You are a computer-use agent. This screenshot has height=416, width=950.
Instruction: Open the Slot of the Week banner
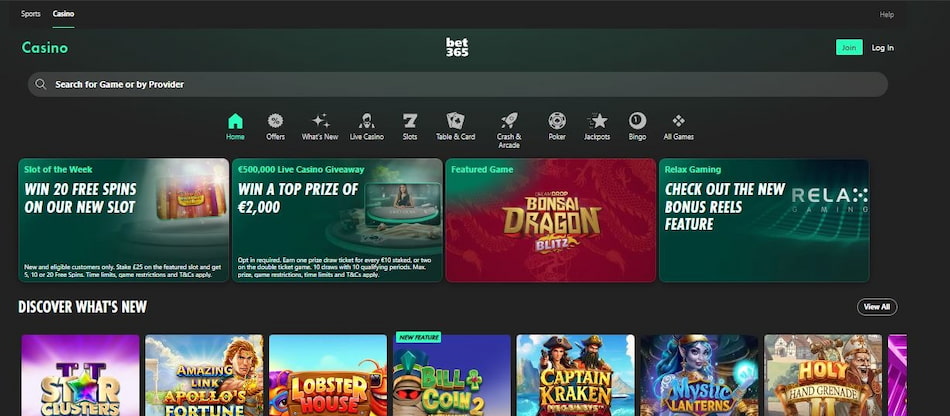(x=124, y=220)
